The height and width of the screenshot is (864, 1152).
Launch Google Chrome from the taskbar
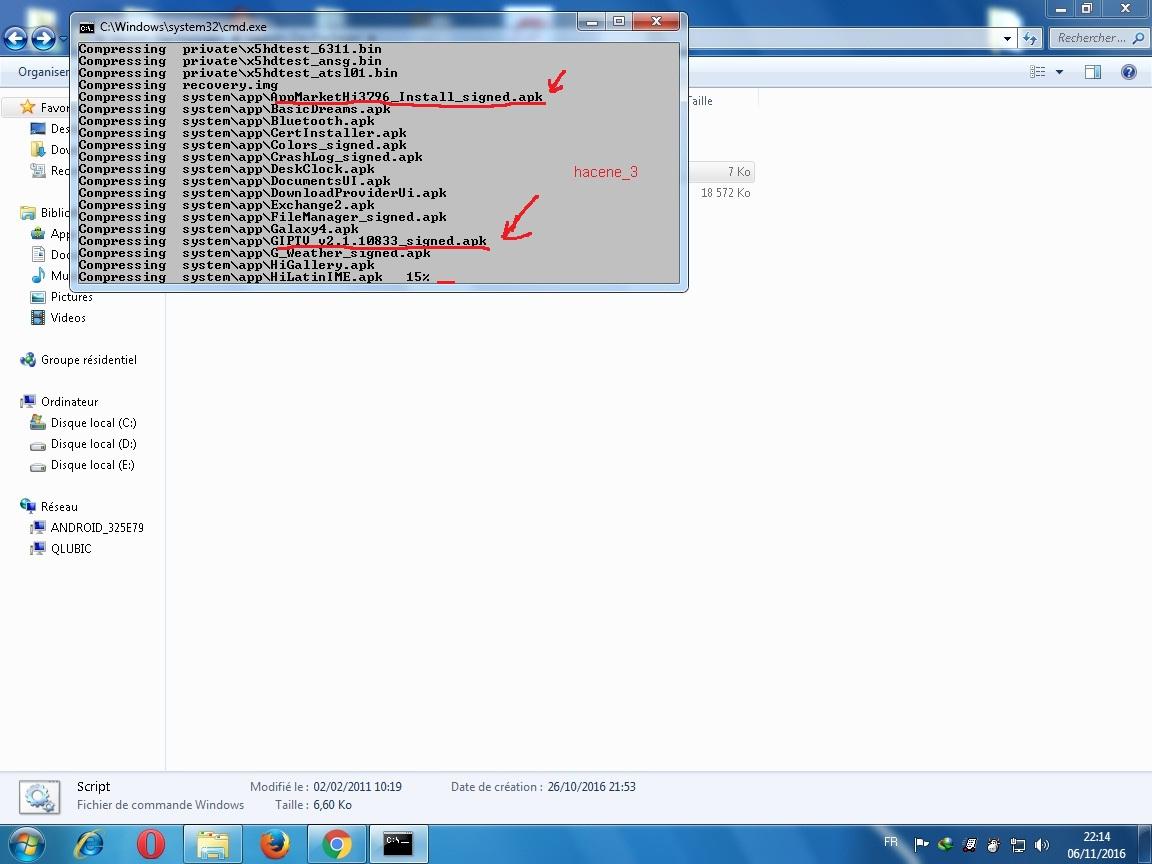coord(337,845)
